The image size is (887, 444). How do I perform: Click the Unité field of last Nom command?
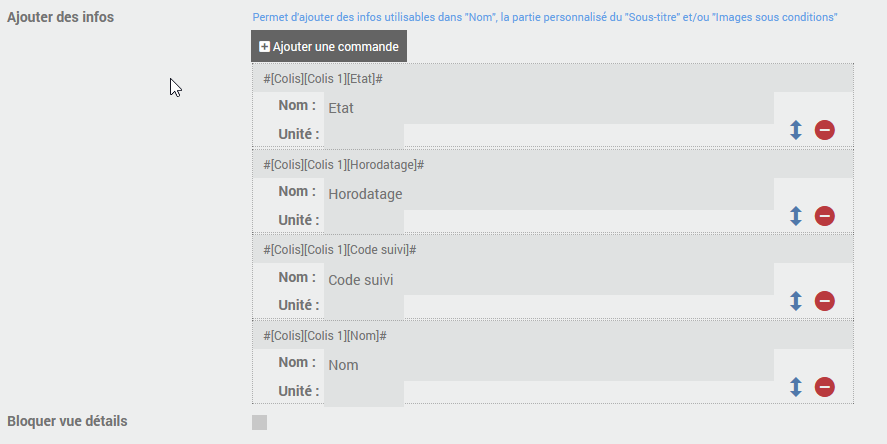coord(364,392)
